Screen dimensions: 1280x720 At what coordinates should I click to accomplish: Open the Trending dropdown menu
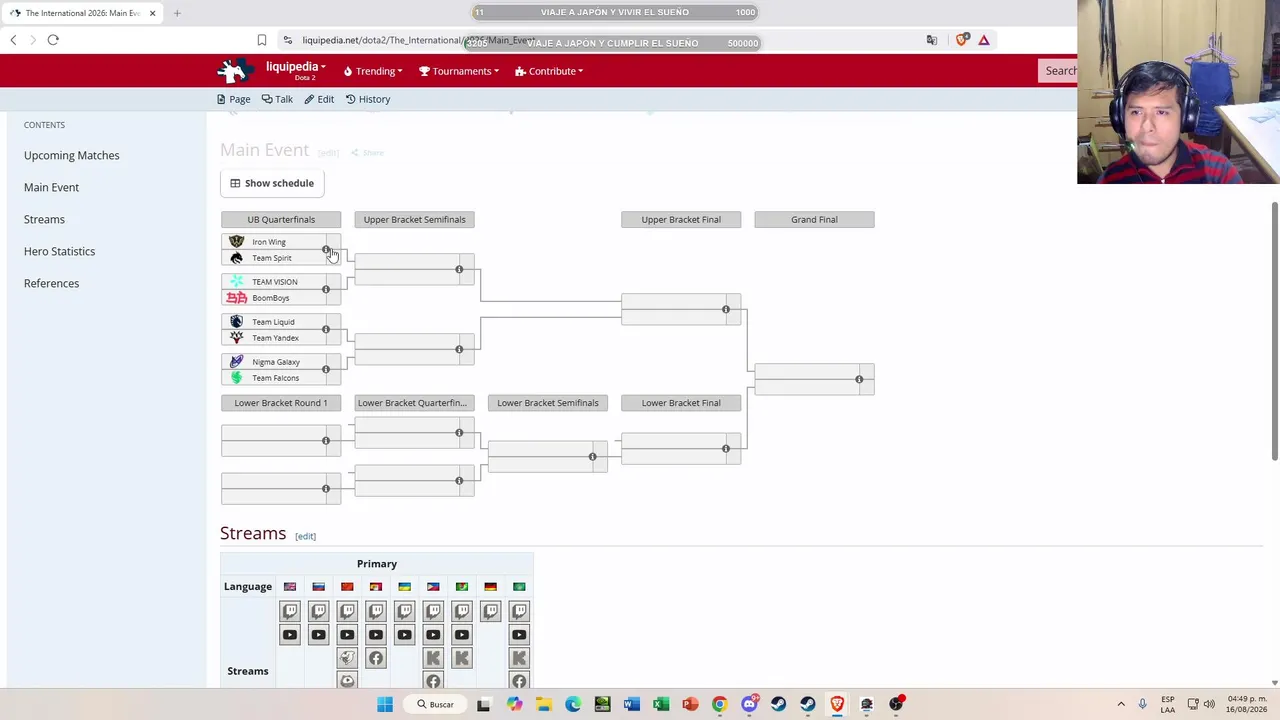pyautogui.click(x=373, y=71)
